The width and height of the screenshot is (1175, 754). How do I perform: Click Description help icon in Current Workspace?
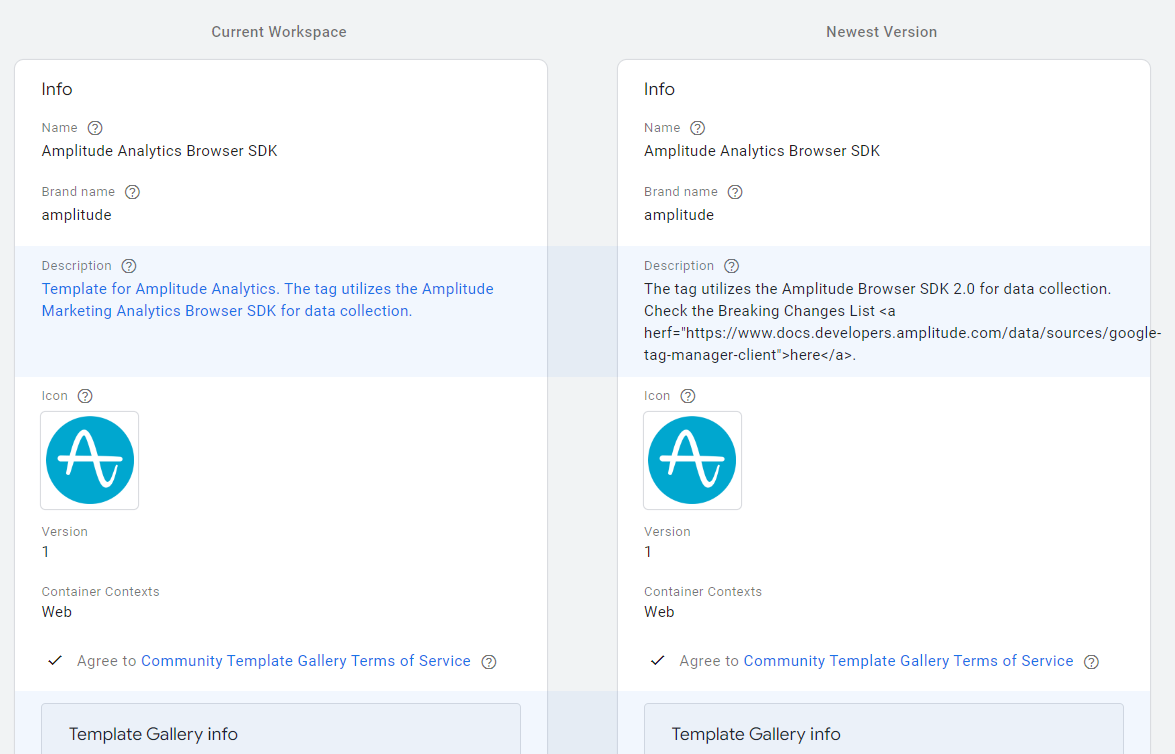pyautogui.click(x=129, y=266)
